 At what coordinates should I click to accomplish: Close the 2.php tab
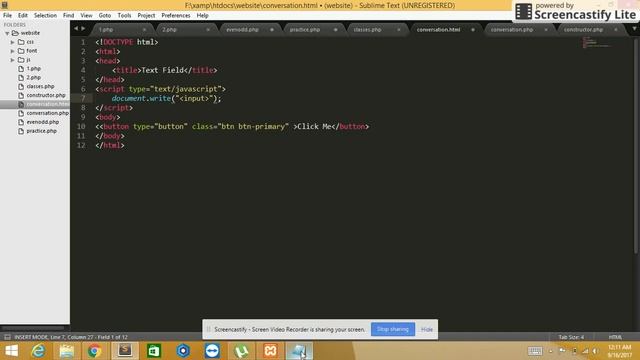(208, 30)
